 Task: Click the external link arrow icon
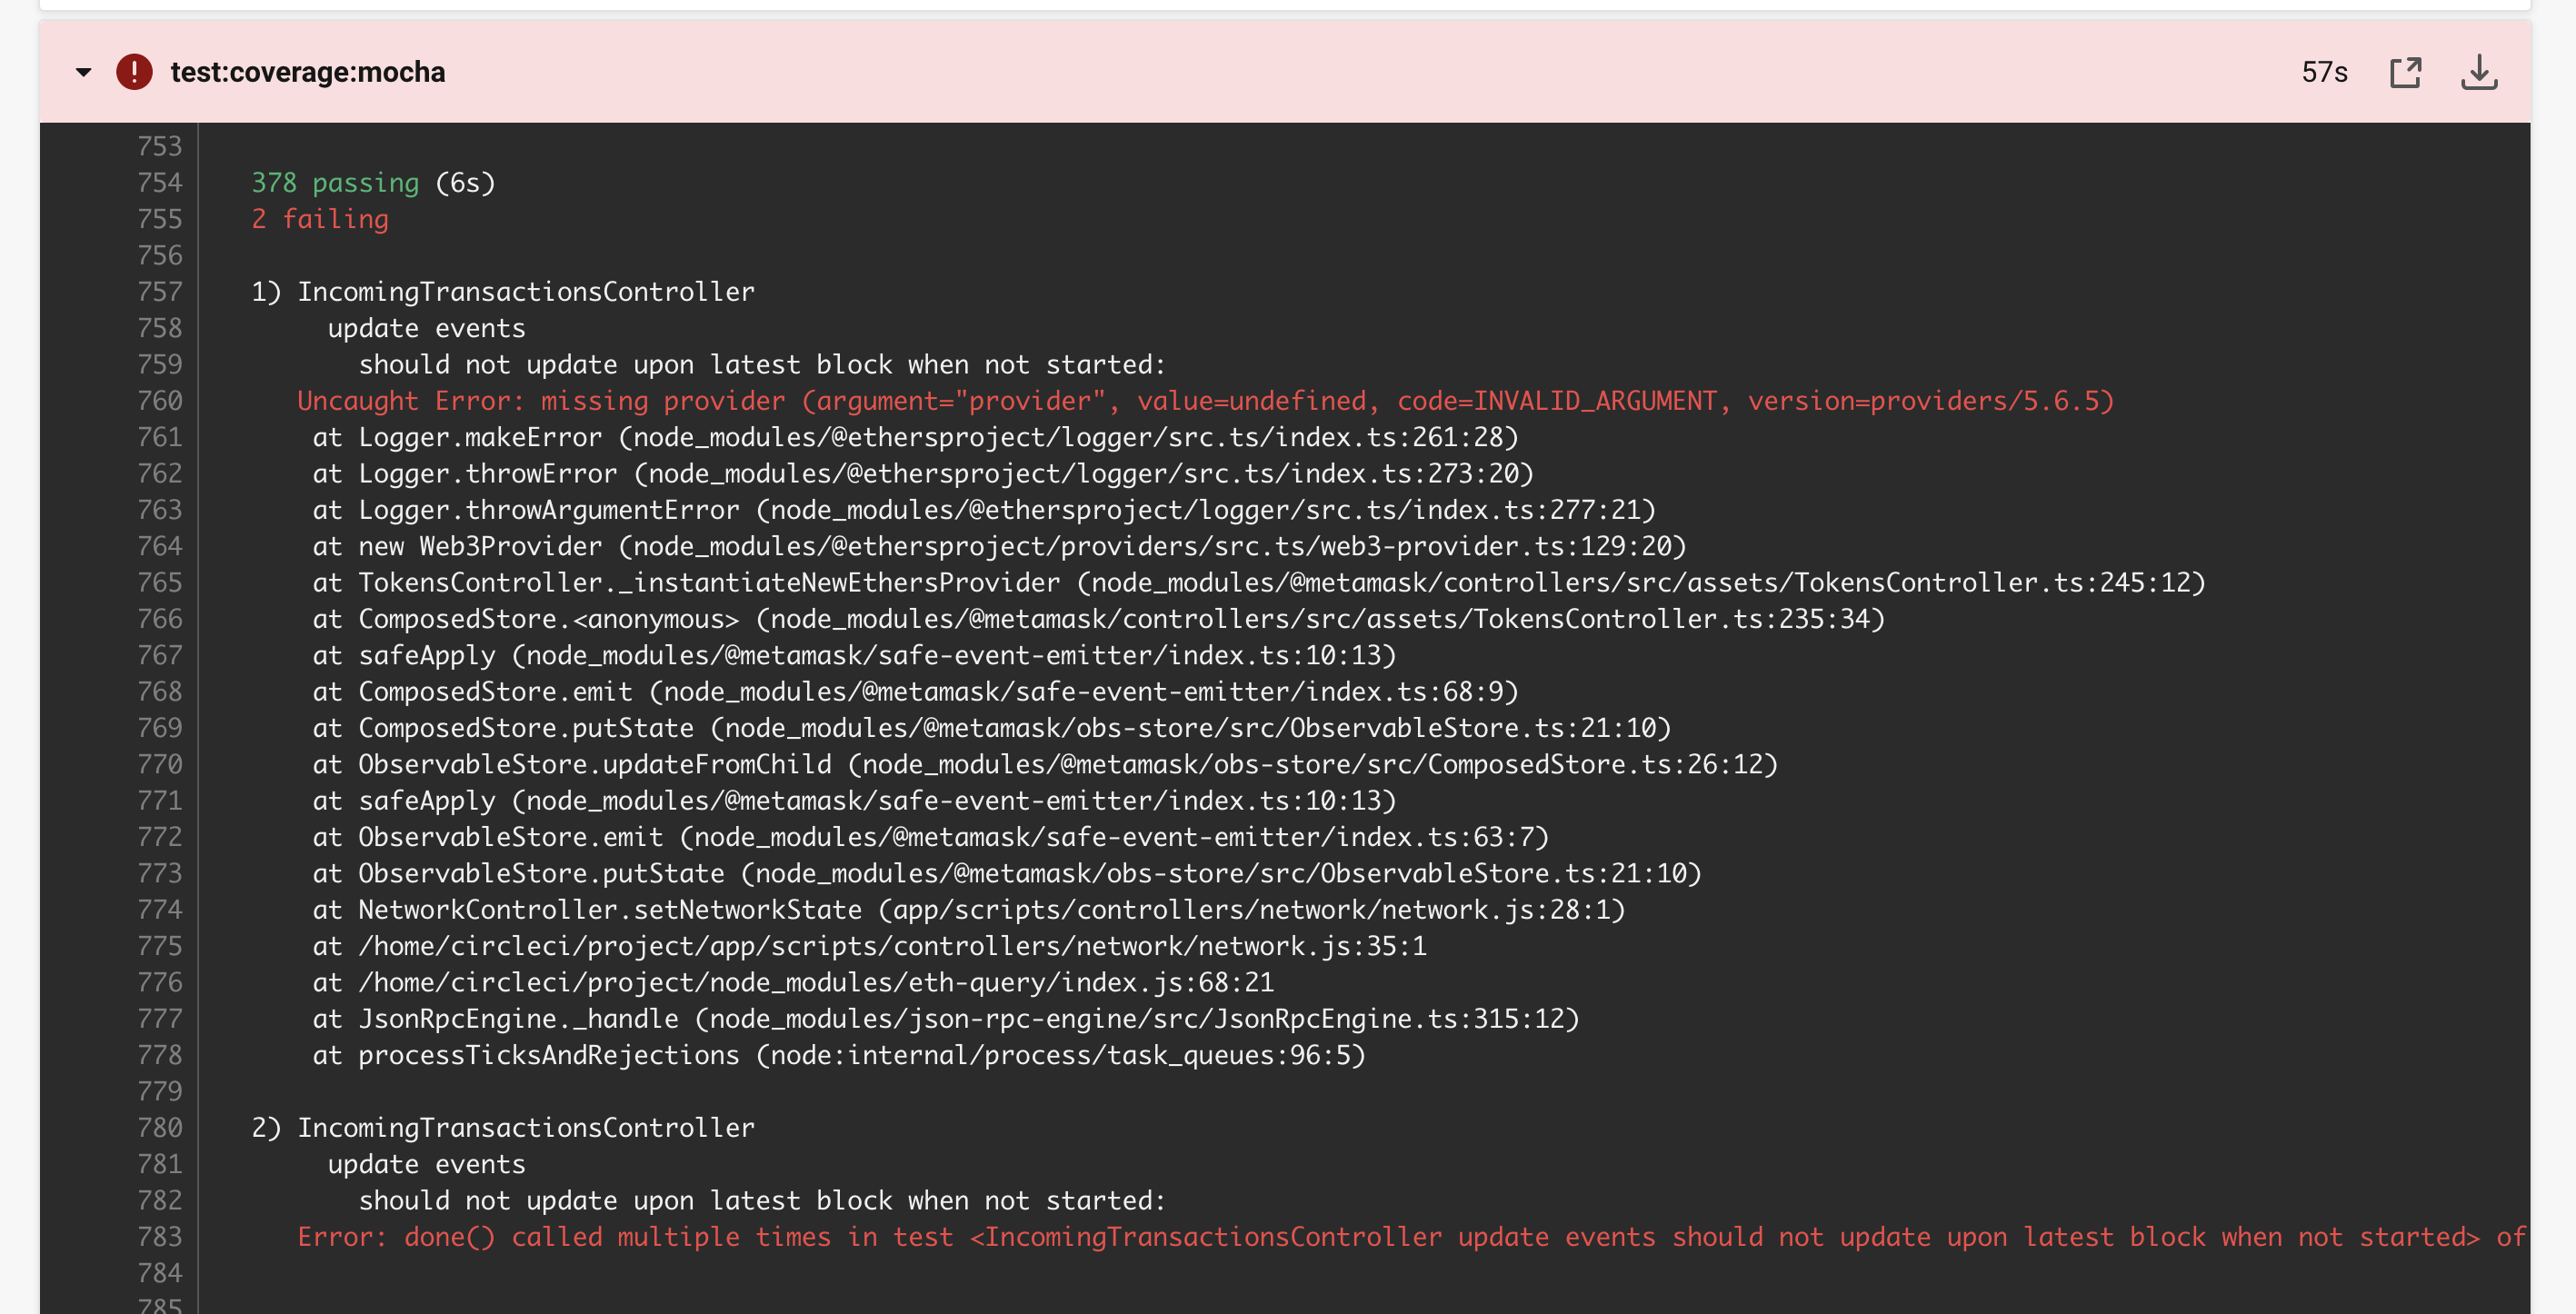pos(2407,72)
